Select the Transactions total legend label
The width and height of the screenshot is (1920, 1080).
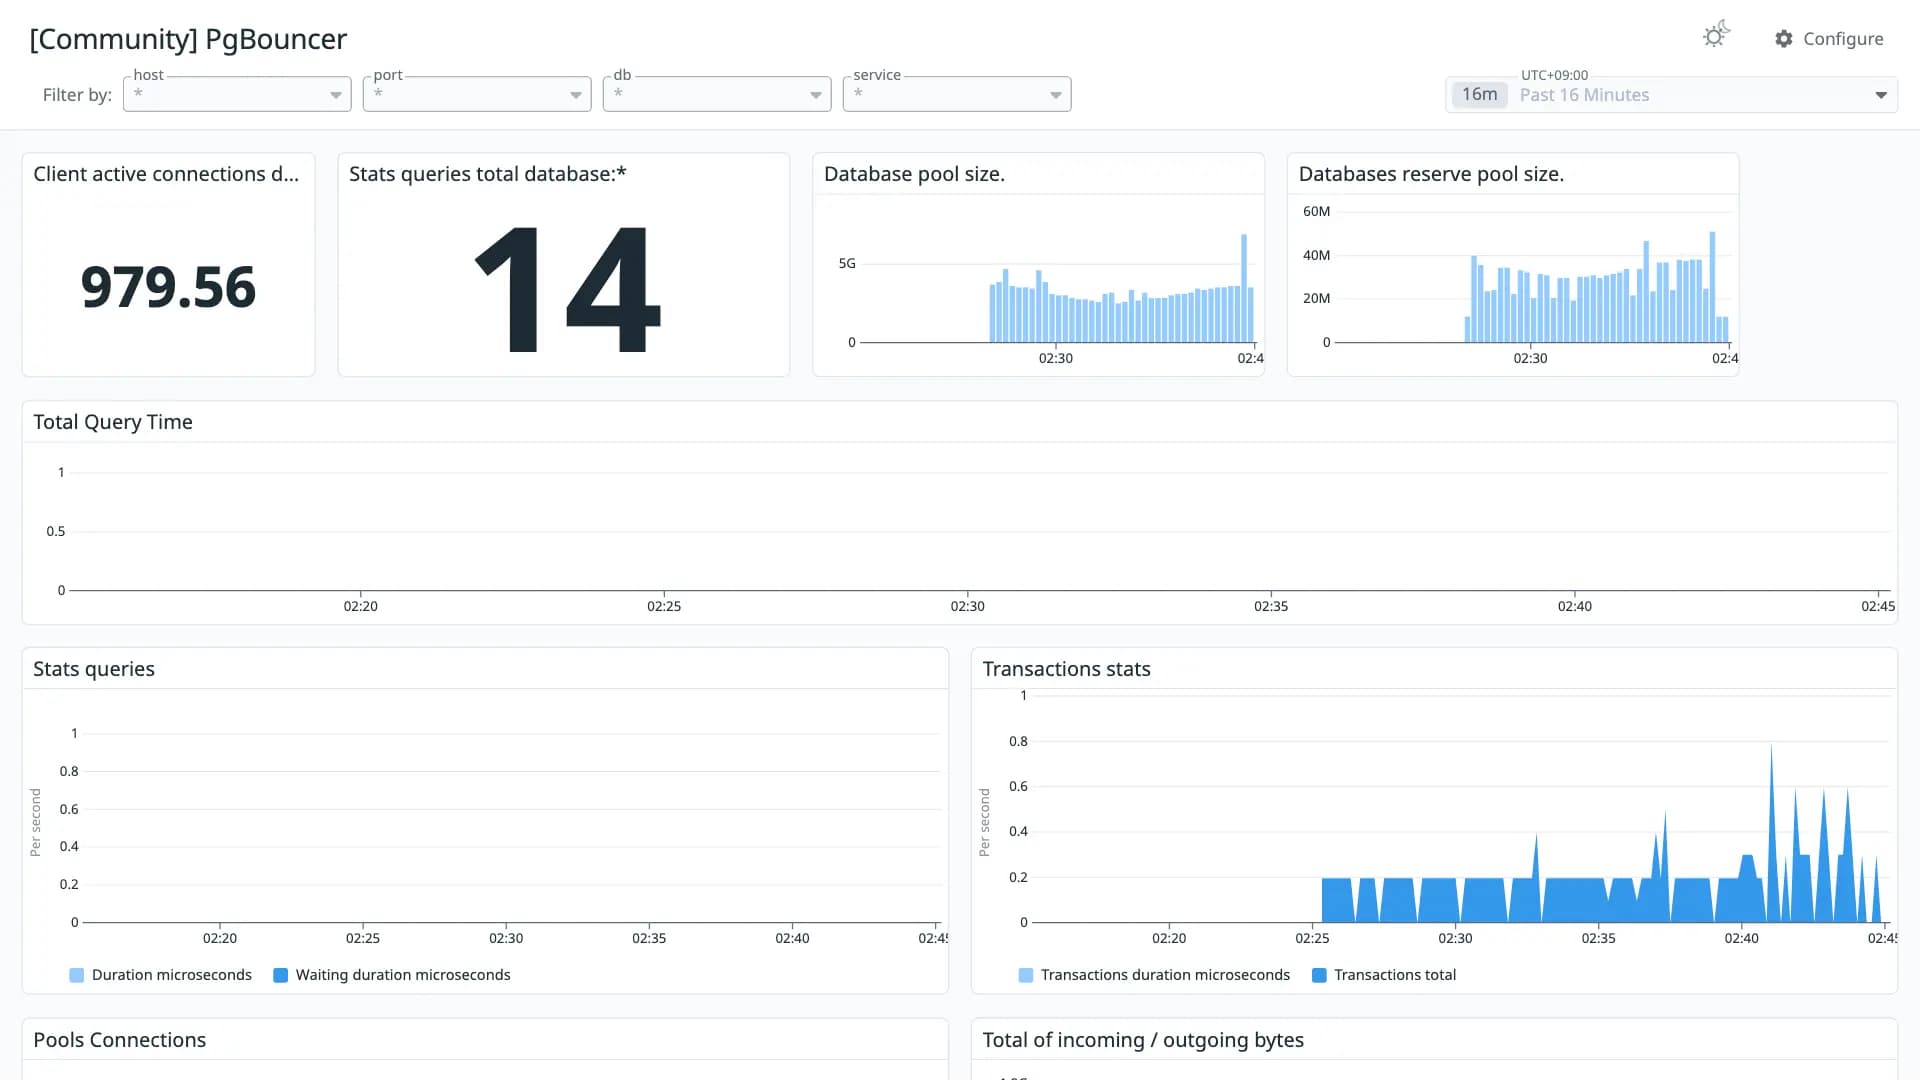(1395, 975)
